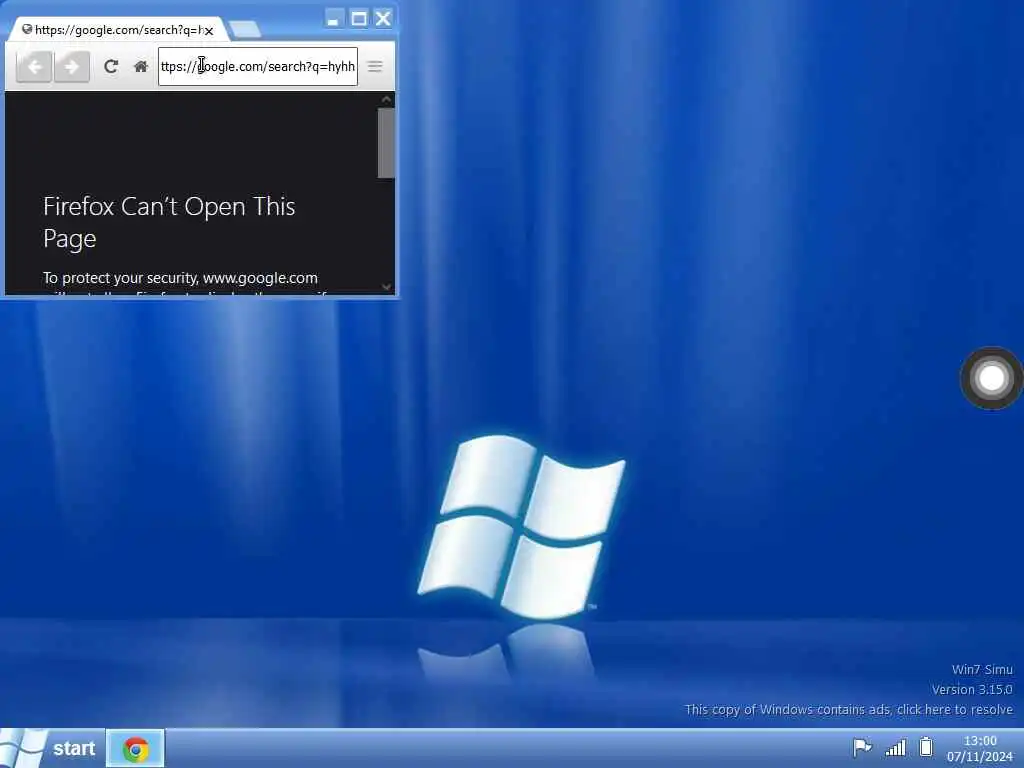Click the scrollbar up arrow
The height and width of the screenshot is (768, 1024).
[x=386, y=99]
